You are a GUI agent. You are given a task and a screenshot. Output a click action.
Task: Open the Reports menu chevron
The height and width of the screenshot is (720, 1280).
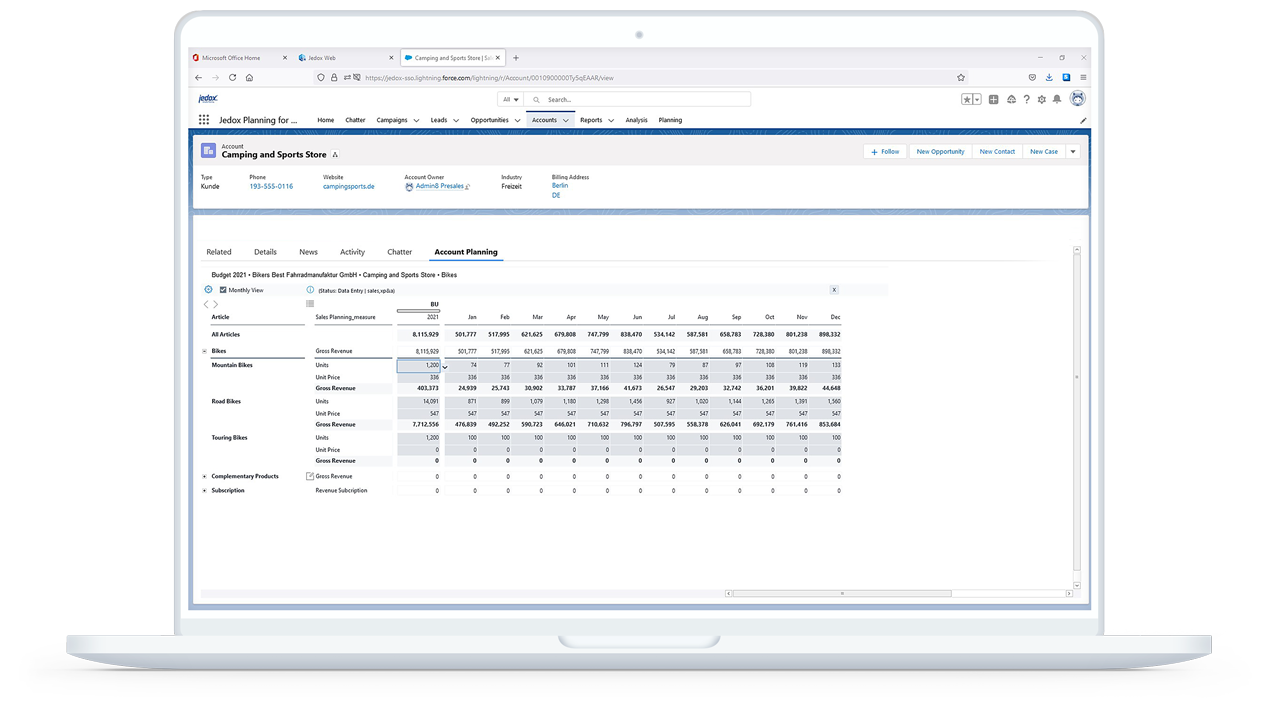click(x=610, y=120)
